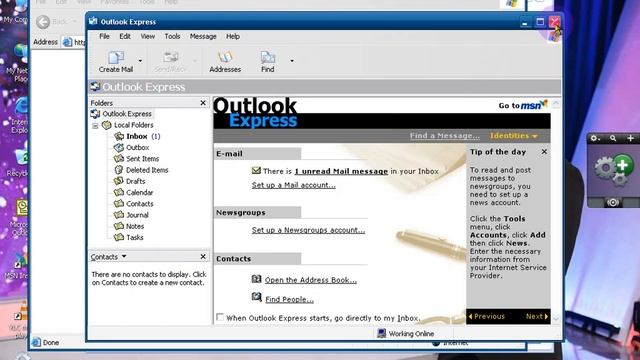Open the Journal folder icon

[119, 215]
